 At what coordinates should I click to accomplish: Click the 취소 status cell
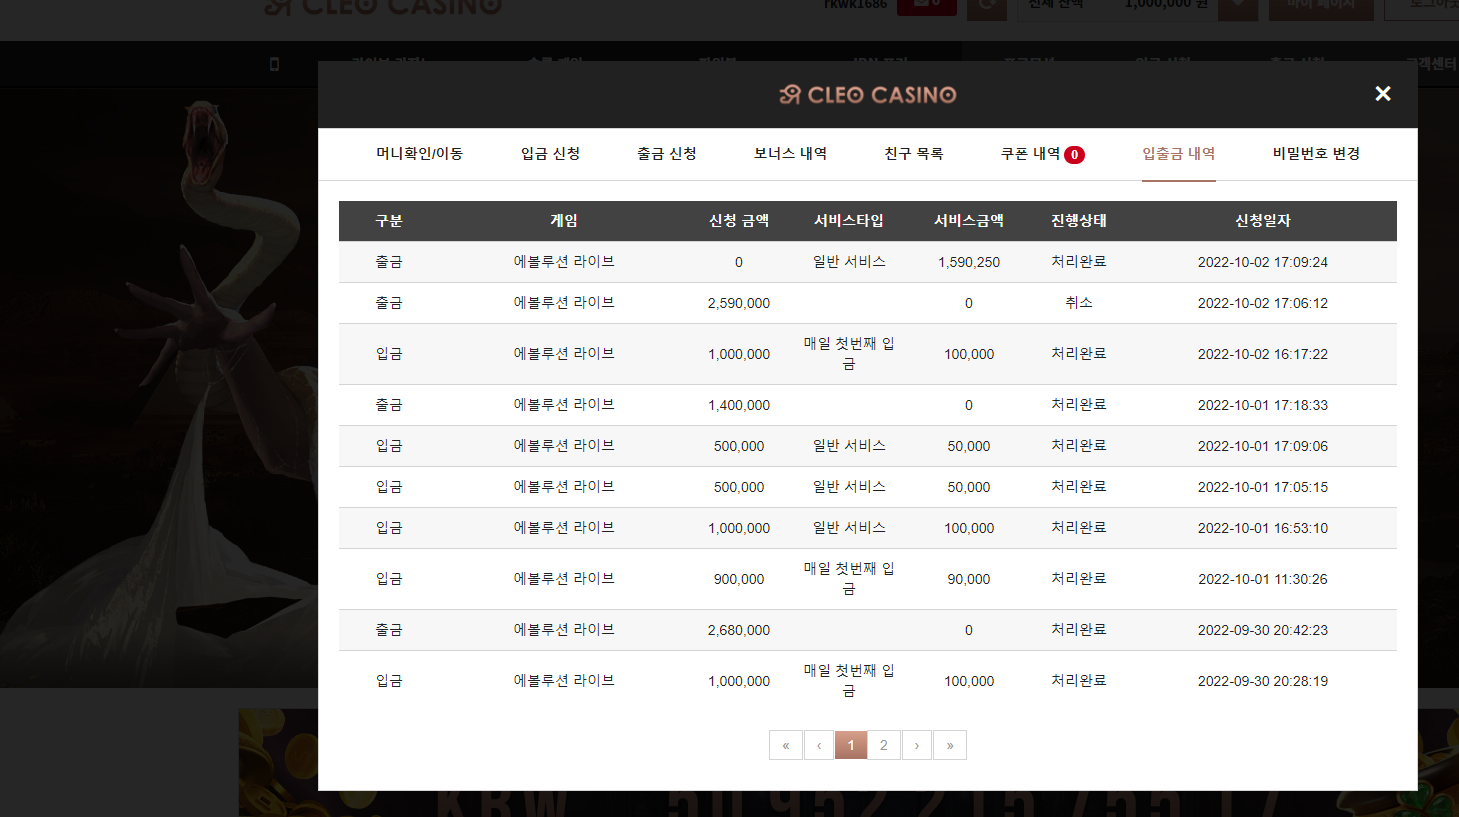(x=1079, y=303)
